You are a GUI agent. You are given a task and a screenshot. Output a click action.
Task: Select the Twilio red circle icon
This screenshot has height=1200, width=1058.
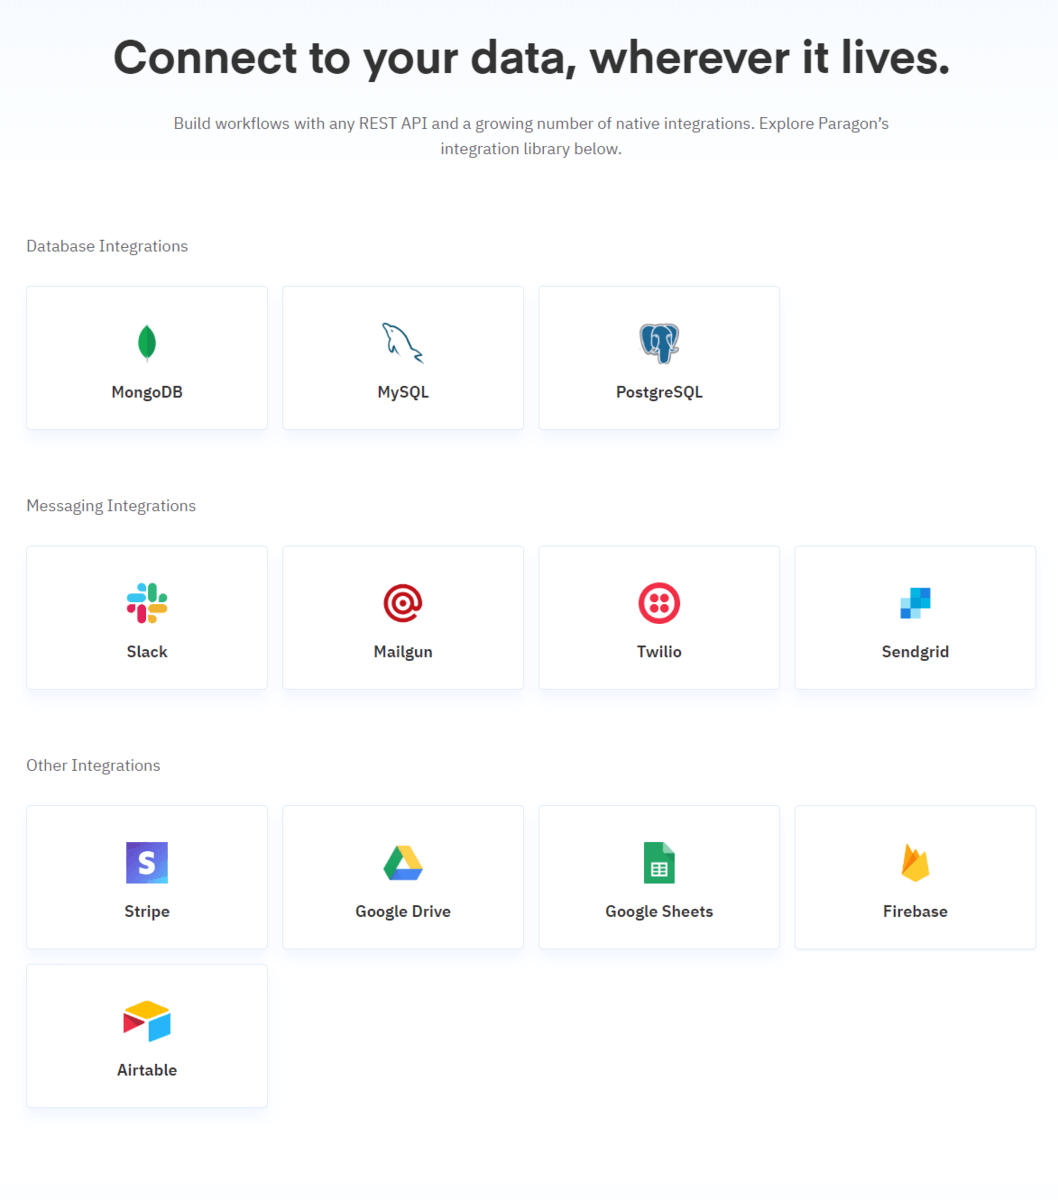coord(659,603)
